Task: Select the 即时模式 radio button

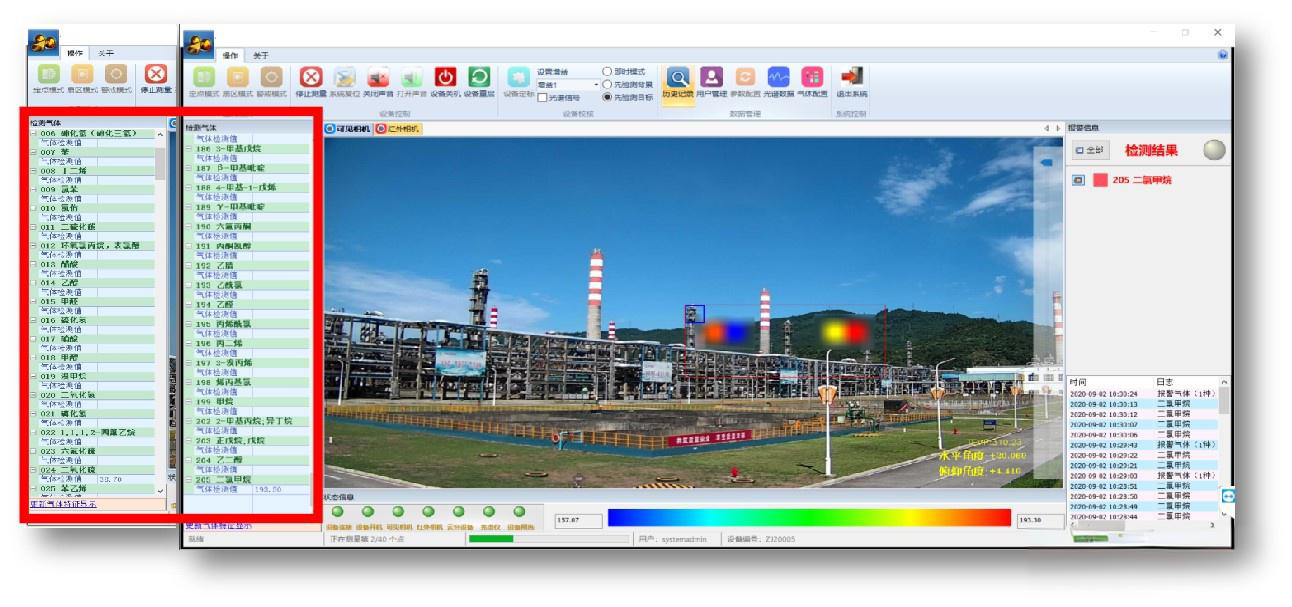Action: pos(607,72)
